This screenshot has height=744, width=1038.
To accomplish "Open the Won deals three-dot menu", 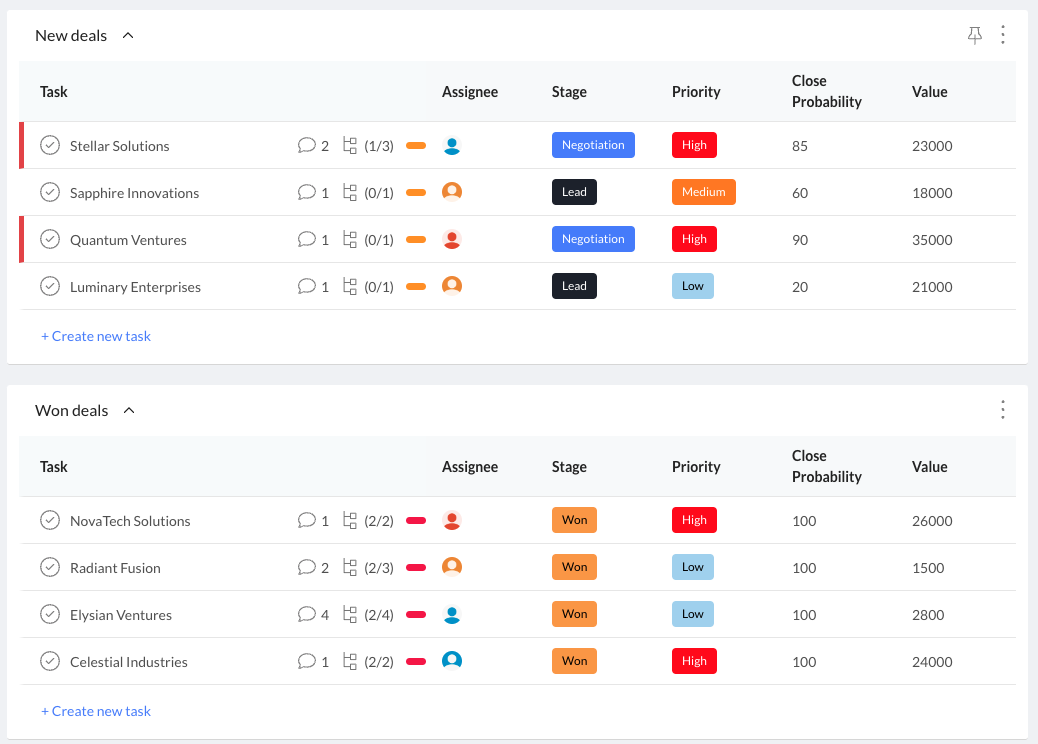I will pos(1003,410).
